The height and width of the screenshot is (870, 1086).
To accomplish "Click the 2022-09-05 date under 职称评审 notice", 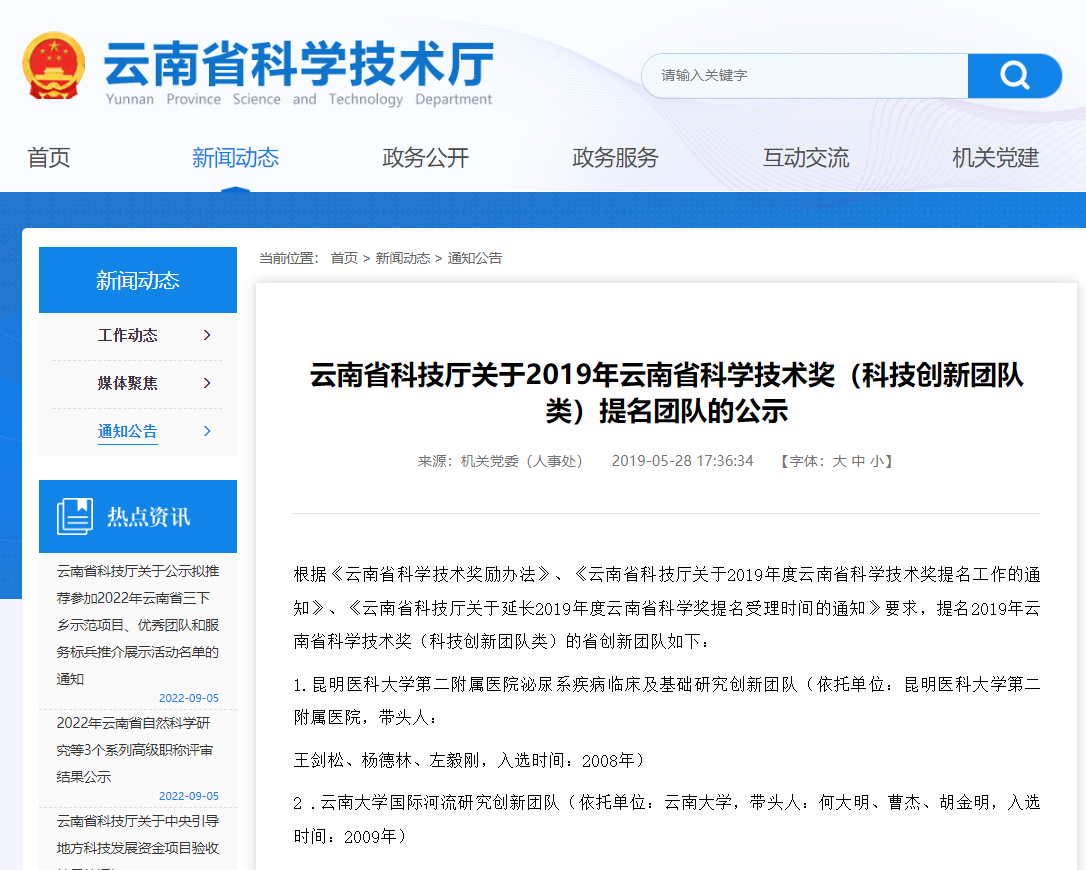I will click(x=189, y=797).
